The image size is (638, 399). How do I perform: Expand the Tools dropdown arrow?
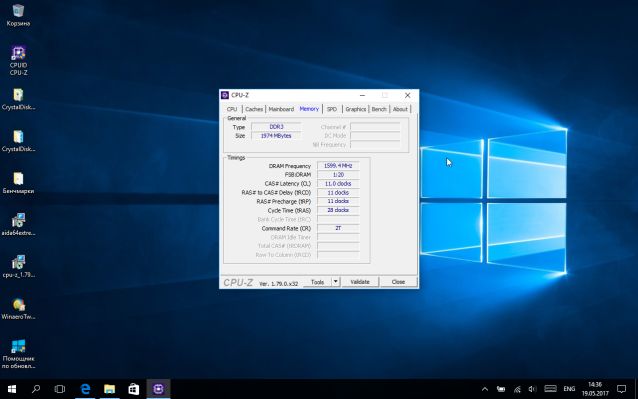(336, 282)
